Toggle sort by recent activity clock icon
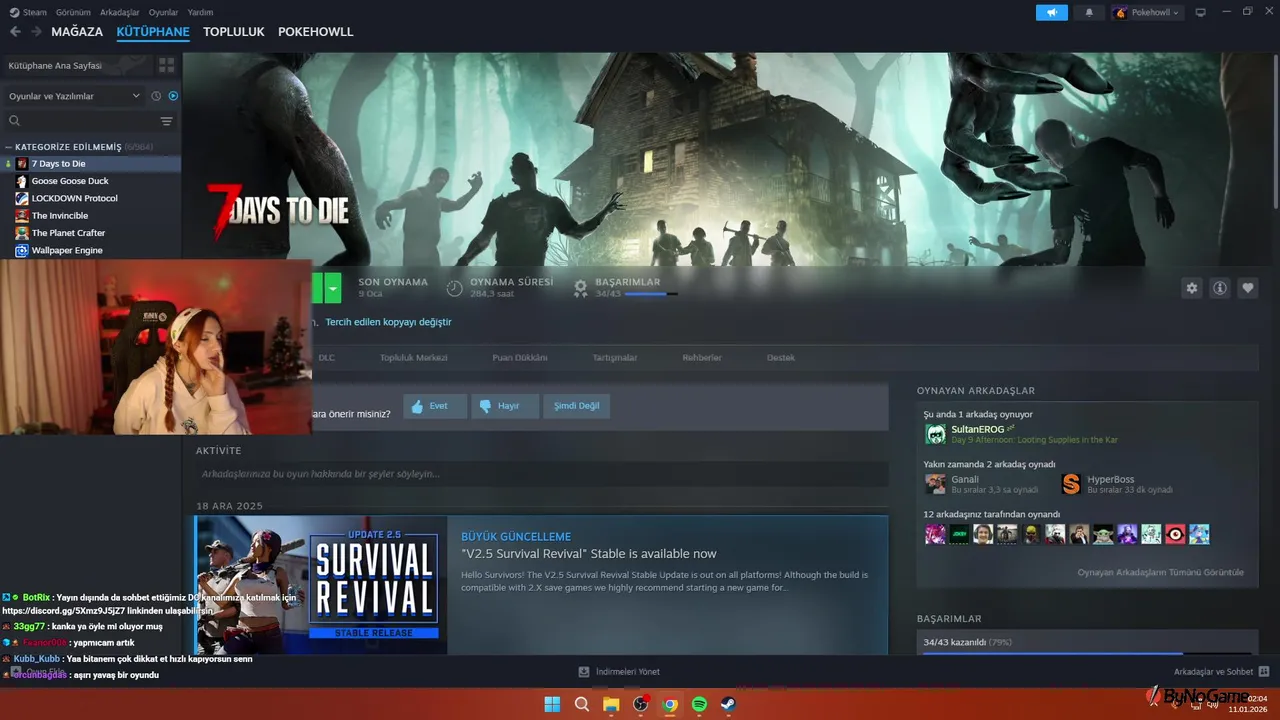 tap(156, 96)
